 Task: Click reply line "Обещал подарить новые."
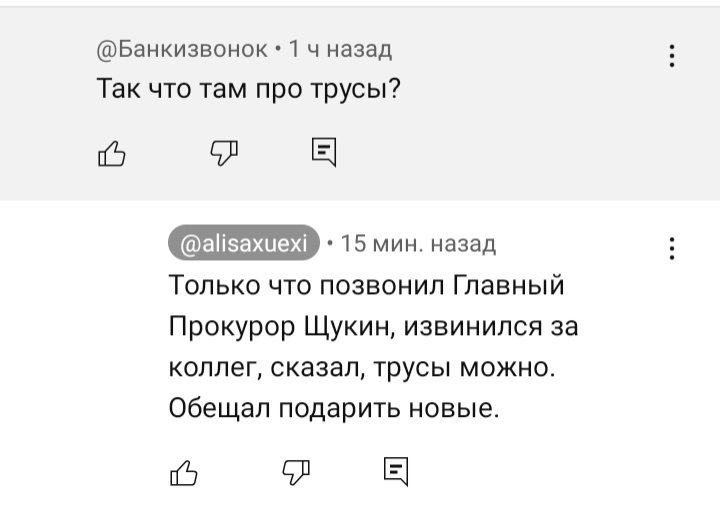[x=334, y=408]
